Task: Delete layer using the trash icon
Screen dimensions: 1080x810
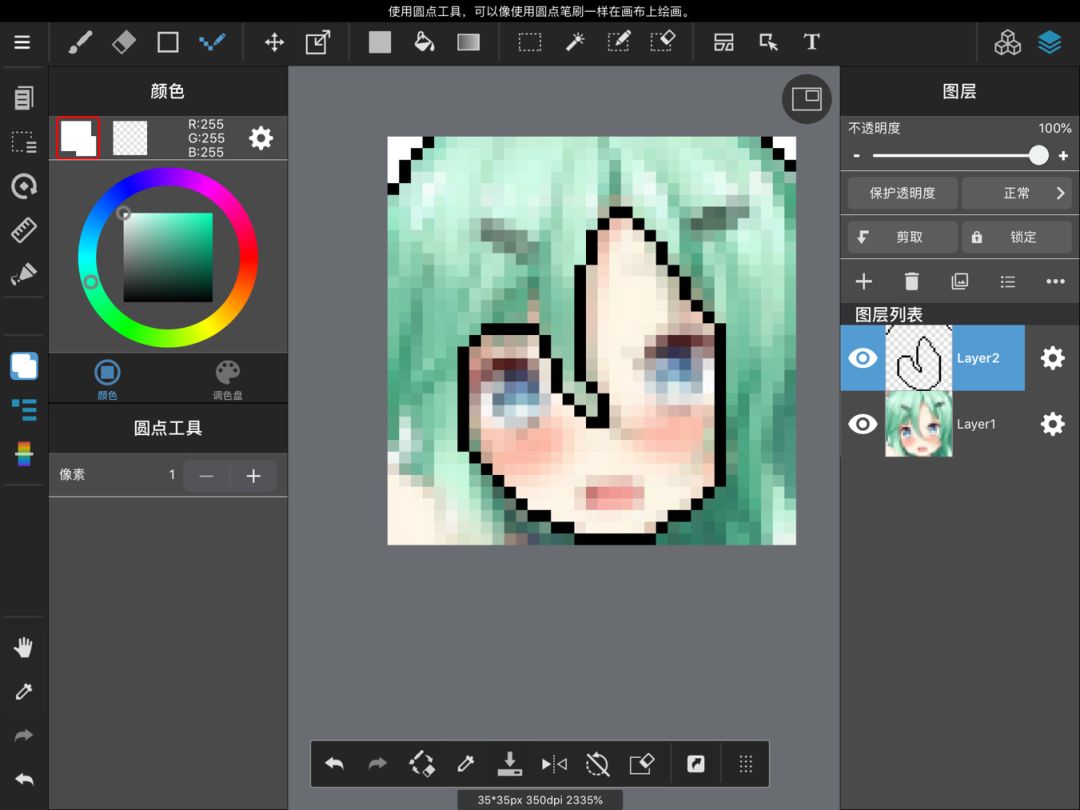Action: click(x=911, y=282)
